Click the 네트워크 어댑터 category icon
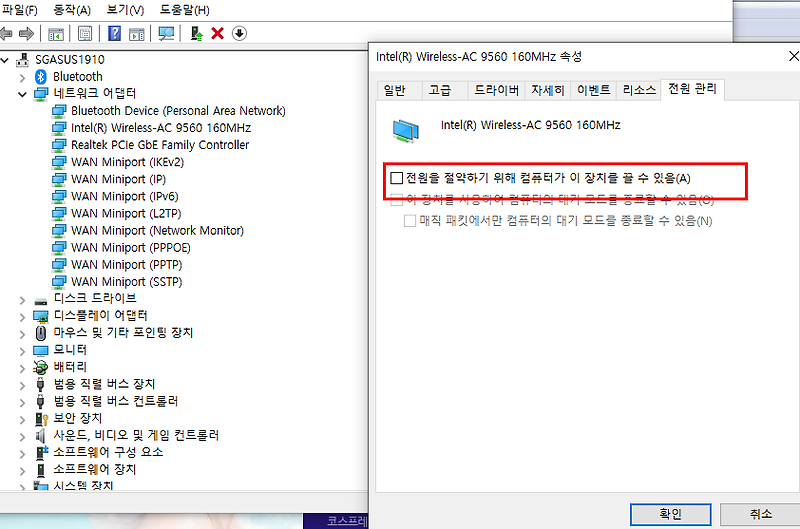 coord(41,94)
